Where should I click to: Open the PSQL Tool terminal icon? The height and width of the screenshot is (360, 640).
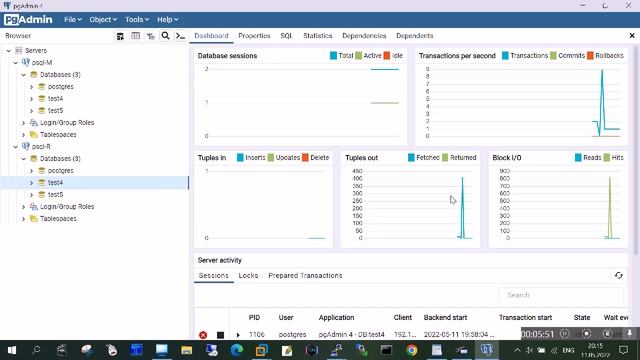(x=180, y=36)
